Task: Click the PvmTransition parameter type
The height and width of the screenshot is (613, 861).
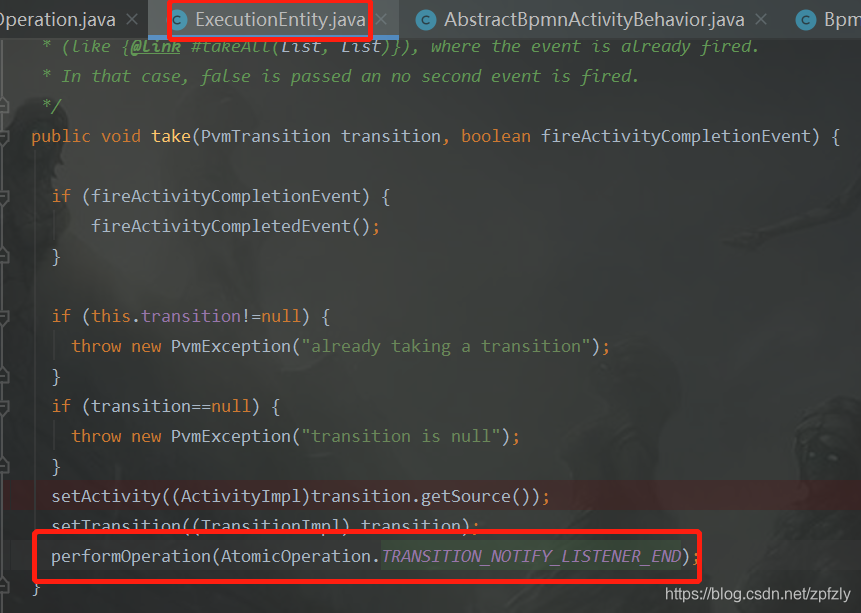Action: coord(266,136)
